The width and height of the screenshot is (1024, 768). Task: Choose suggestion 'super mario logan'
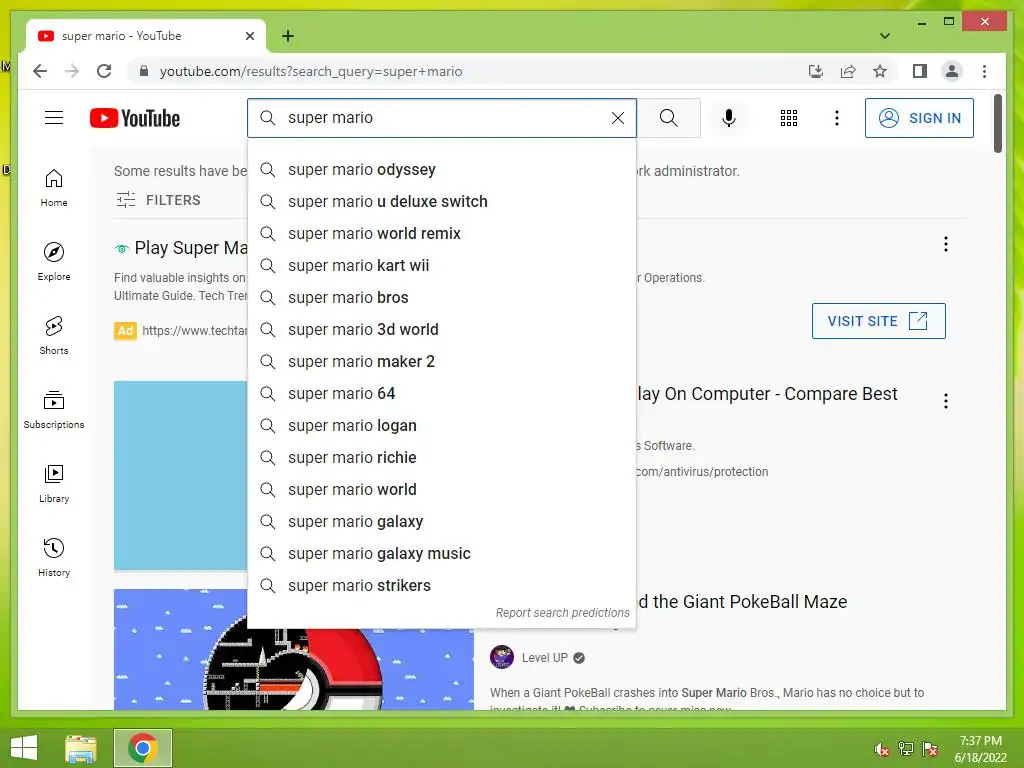tap(441, 426)
